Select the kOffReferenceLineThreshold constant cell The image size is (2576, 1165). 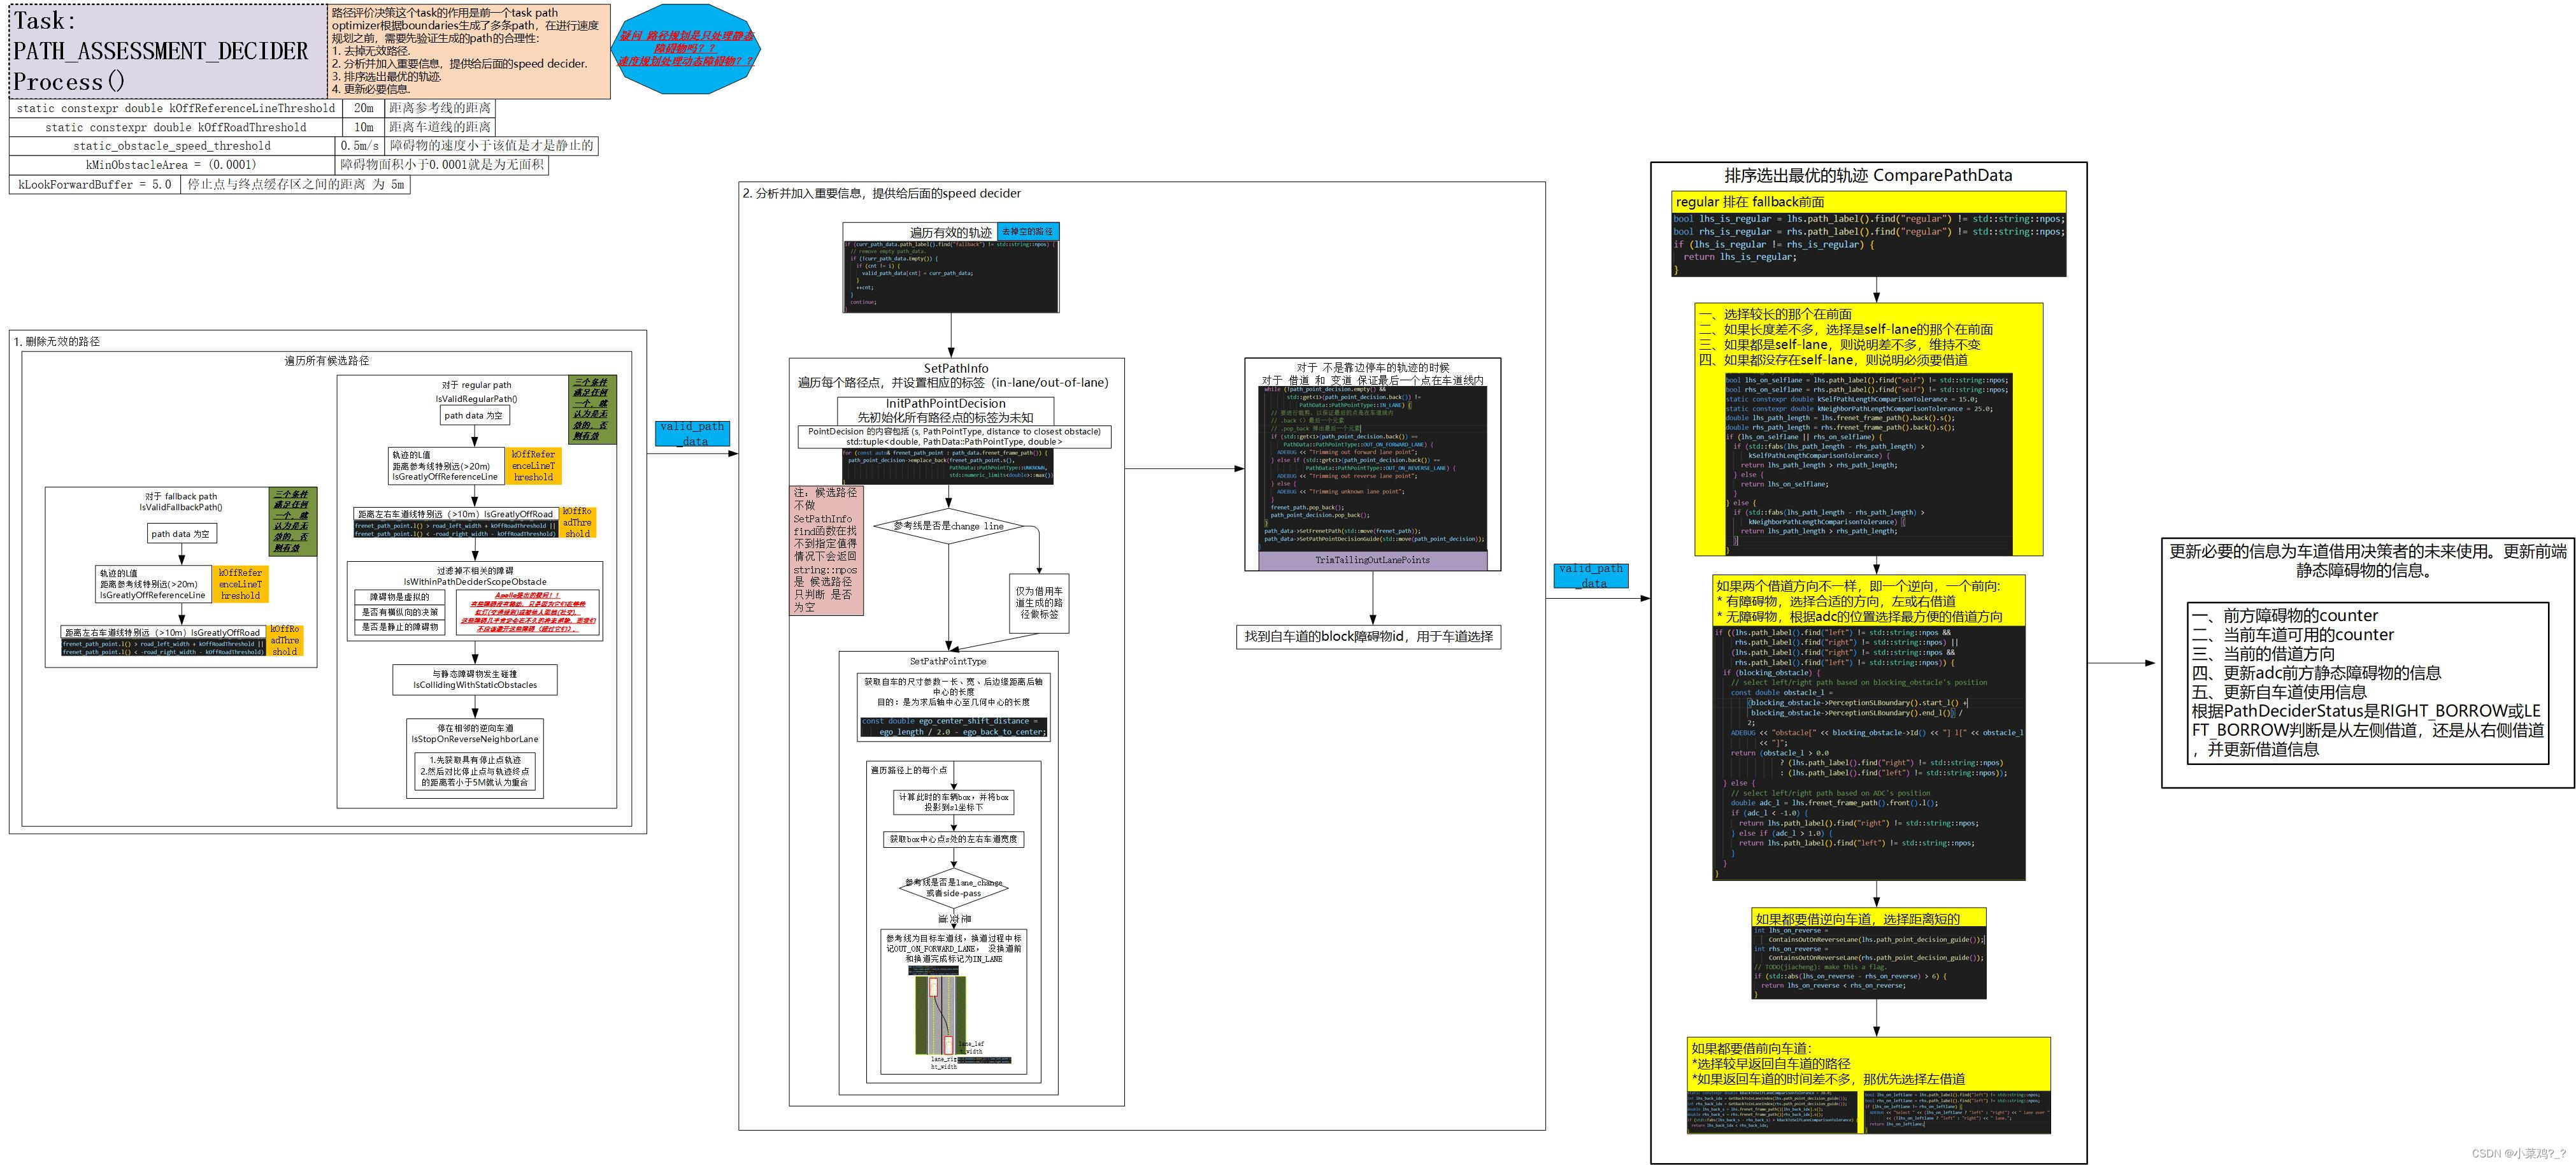(176, 108)
